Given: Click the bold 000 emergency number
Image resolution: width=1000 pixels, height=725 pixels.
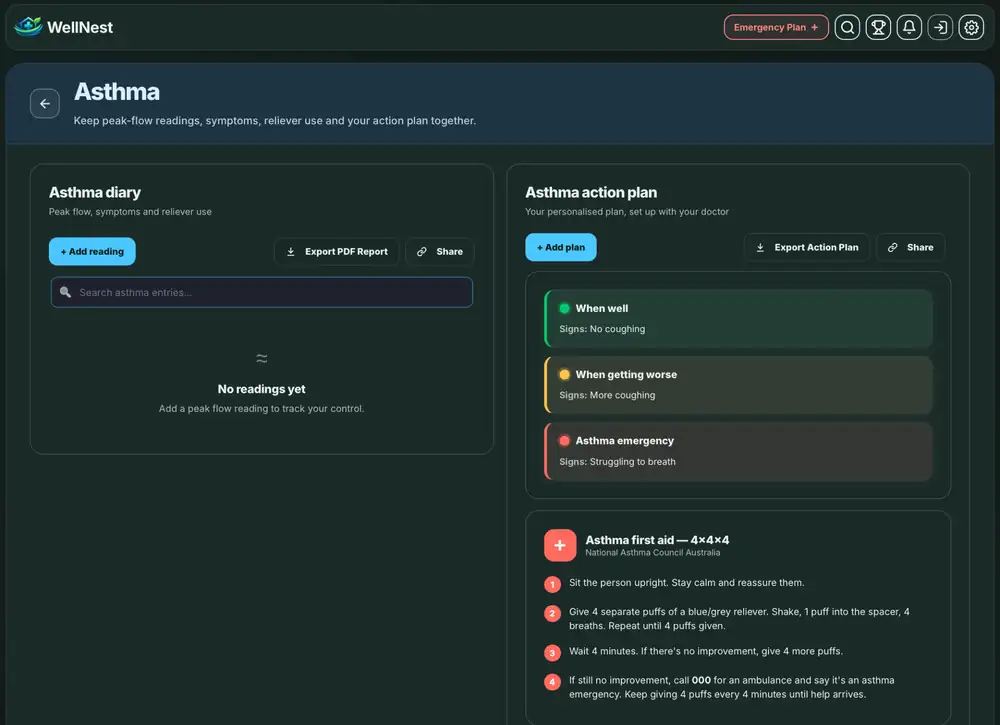Looking at the screenshot, I should pos(701,680).
